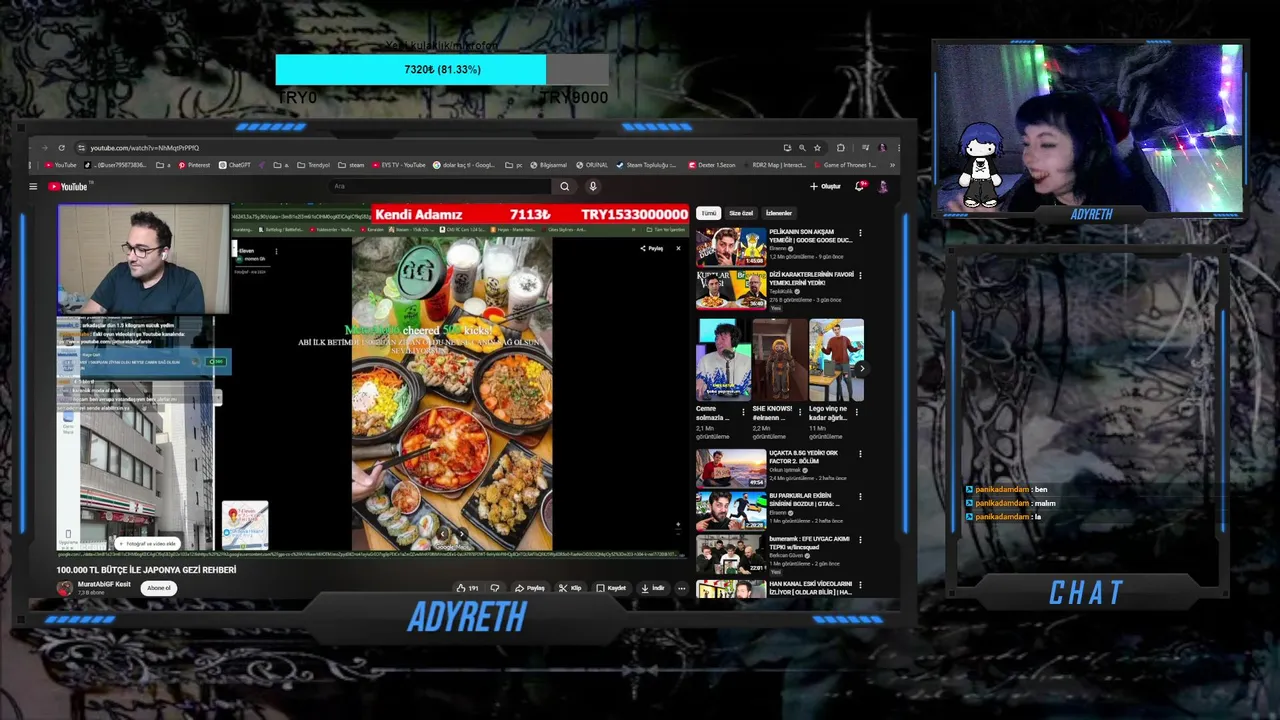Open SHE KNOWS! short thumbnail
This screenshot has width=1280, height=720.
779,360
